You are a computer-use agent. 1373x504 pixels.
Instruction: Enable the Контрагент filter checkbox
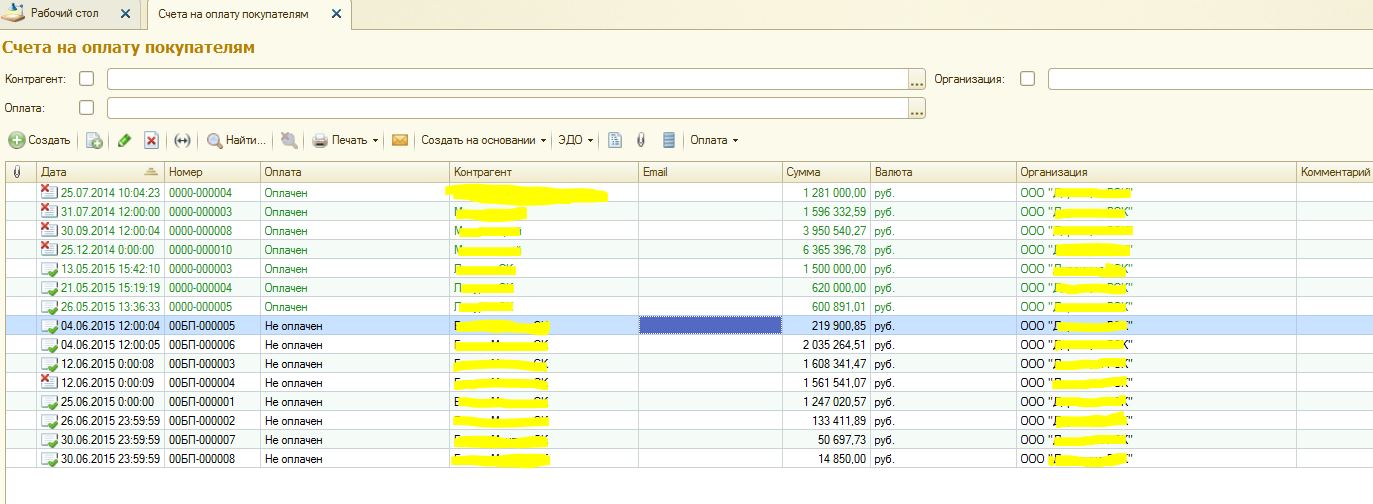(x=87, y=78)
